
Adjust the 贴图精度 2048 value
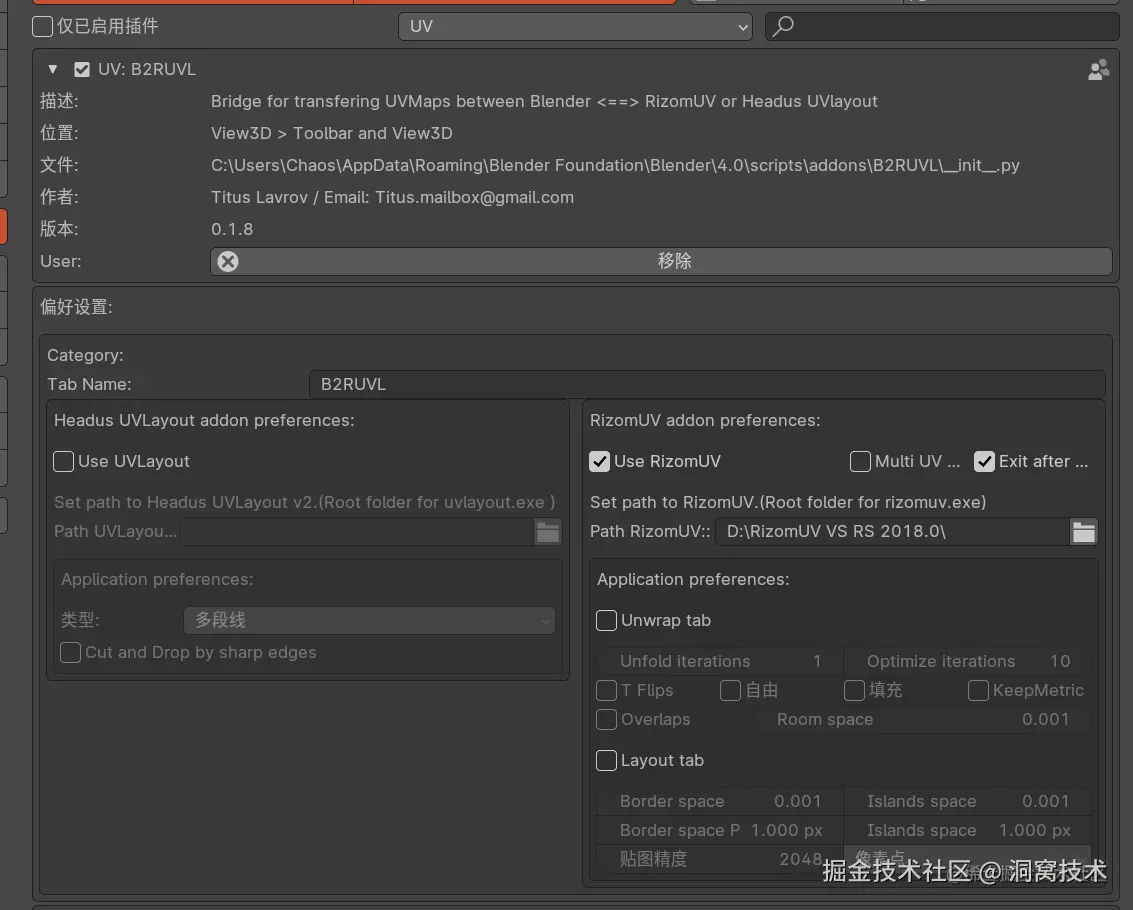click(720, 859)
